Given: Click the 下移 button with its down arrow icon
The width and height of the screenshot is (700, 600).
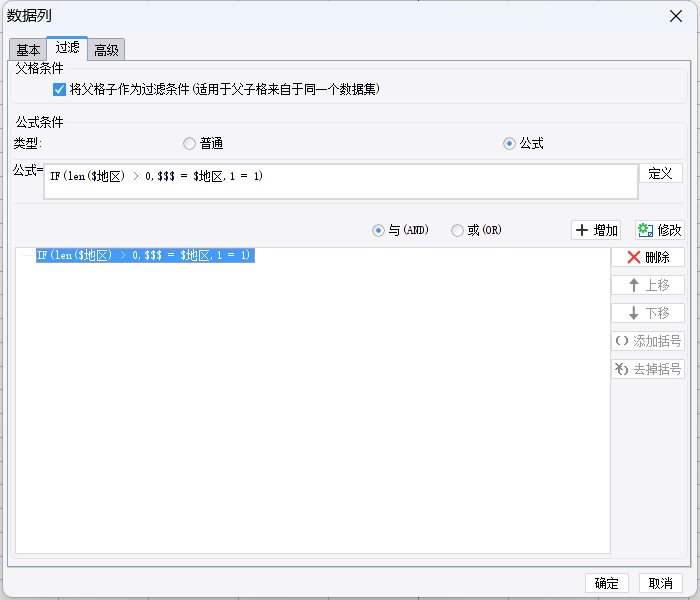Looking at the screenshot, I should tap(648, 313).
